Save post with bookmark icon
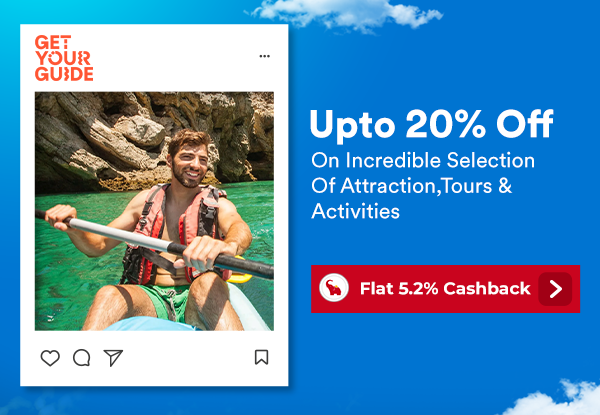The width and height of the screenshot is (600, 415). click(x=262, y=357)
